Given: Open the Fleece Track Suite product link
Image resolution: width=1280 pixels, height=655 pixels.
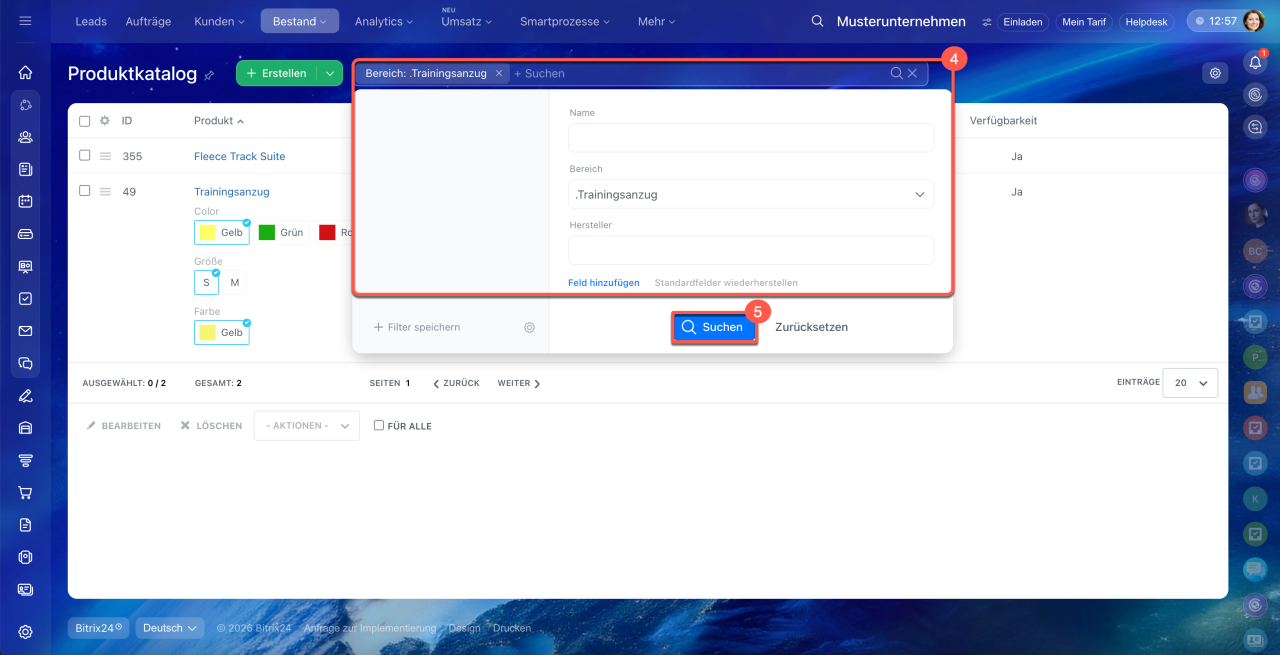Looking at the screenshot, I should (x=240, y=156).
